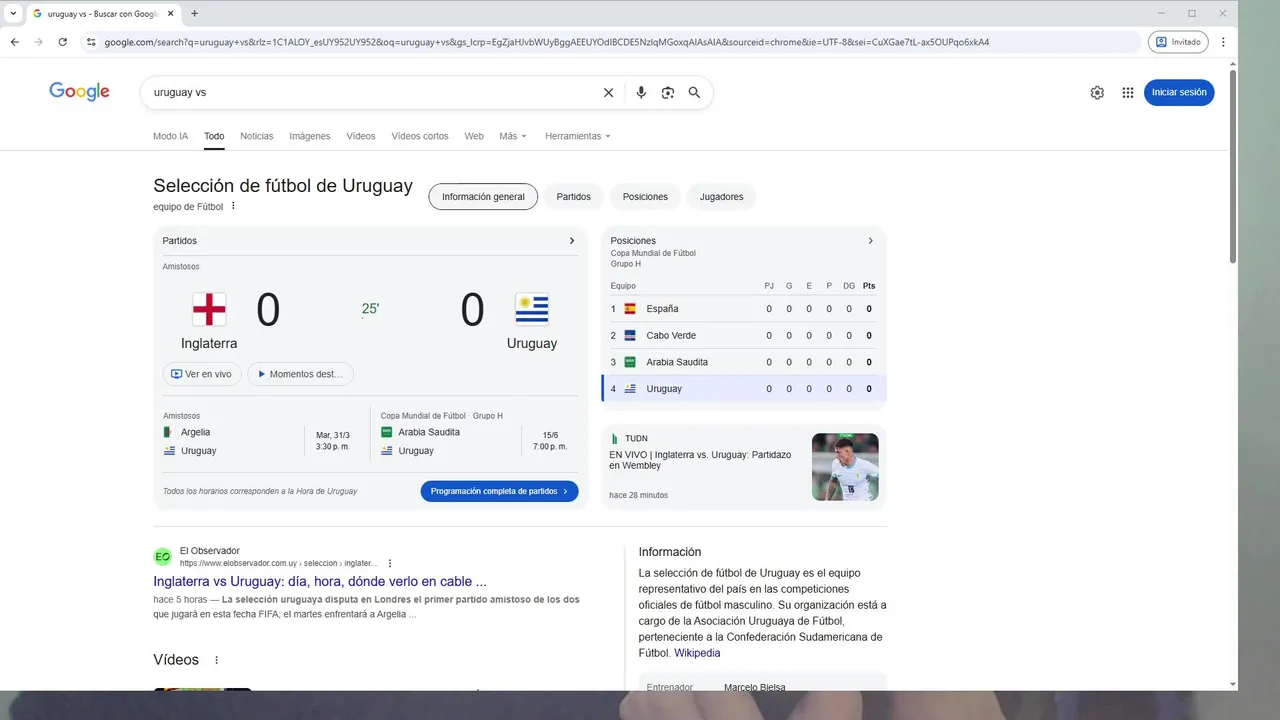The image size is (1280, 720).
Task: Select the Jugadores chip
Action: (x=721, y=197)
